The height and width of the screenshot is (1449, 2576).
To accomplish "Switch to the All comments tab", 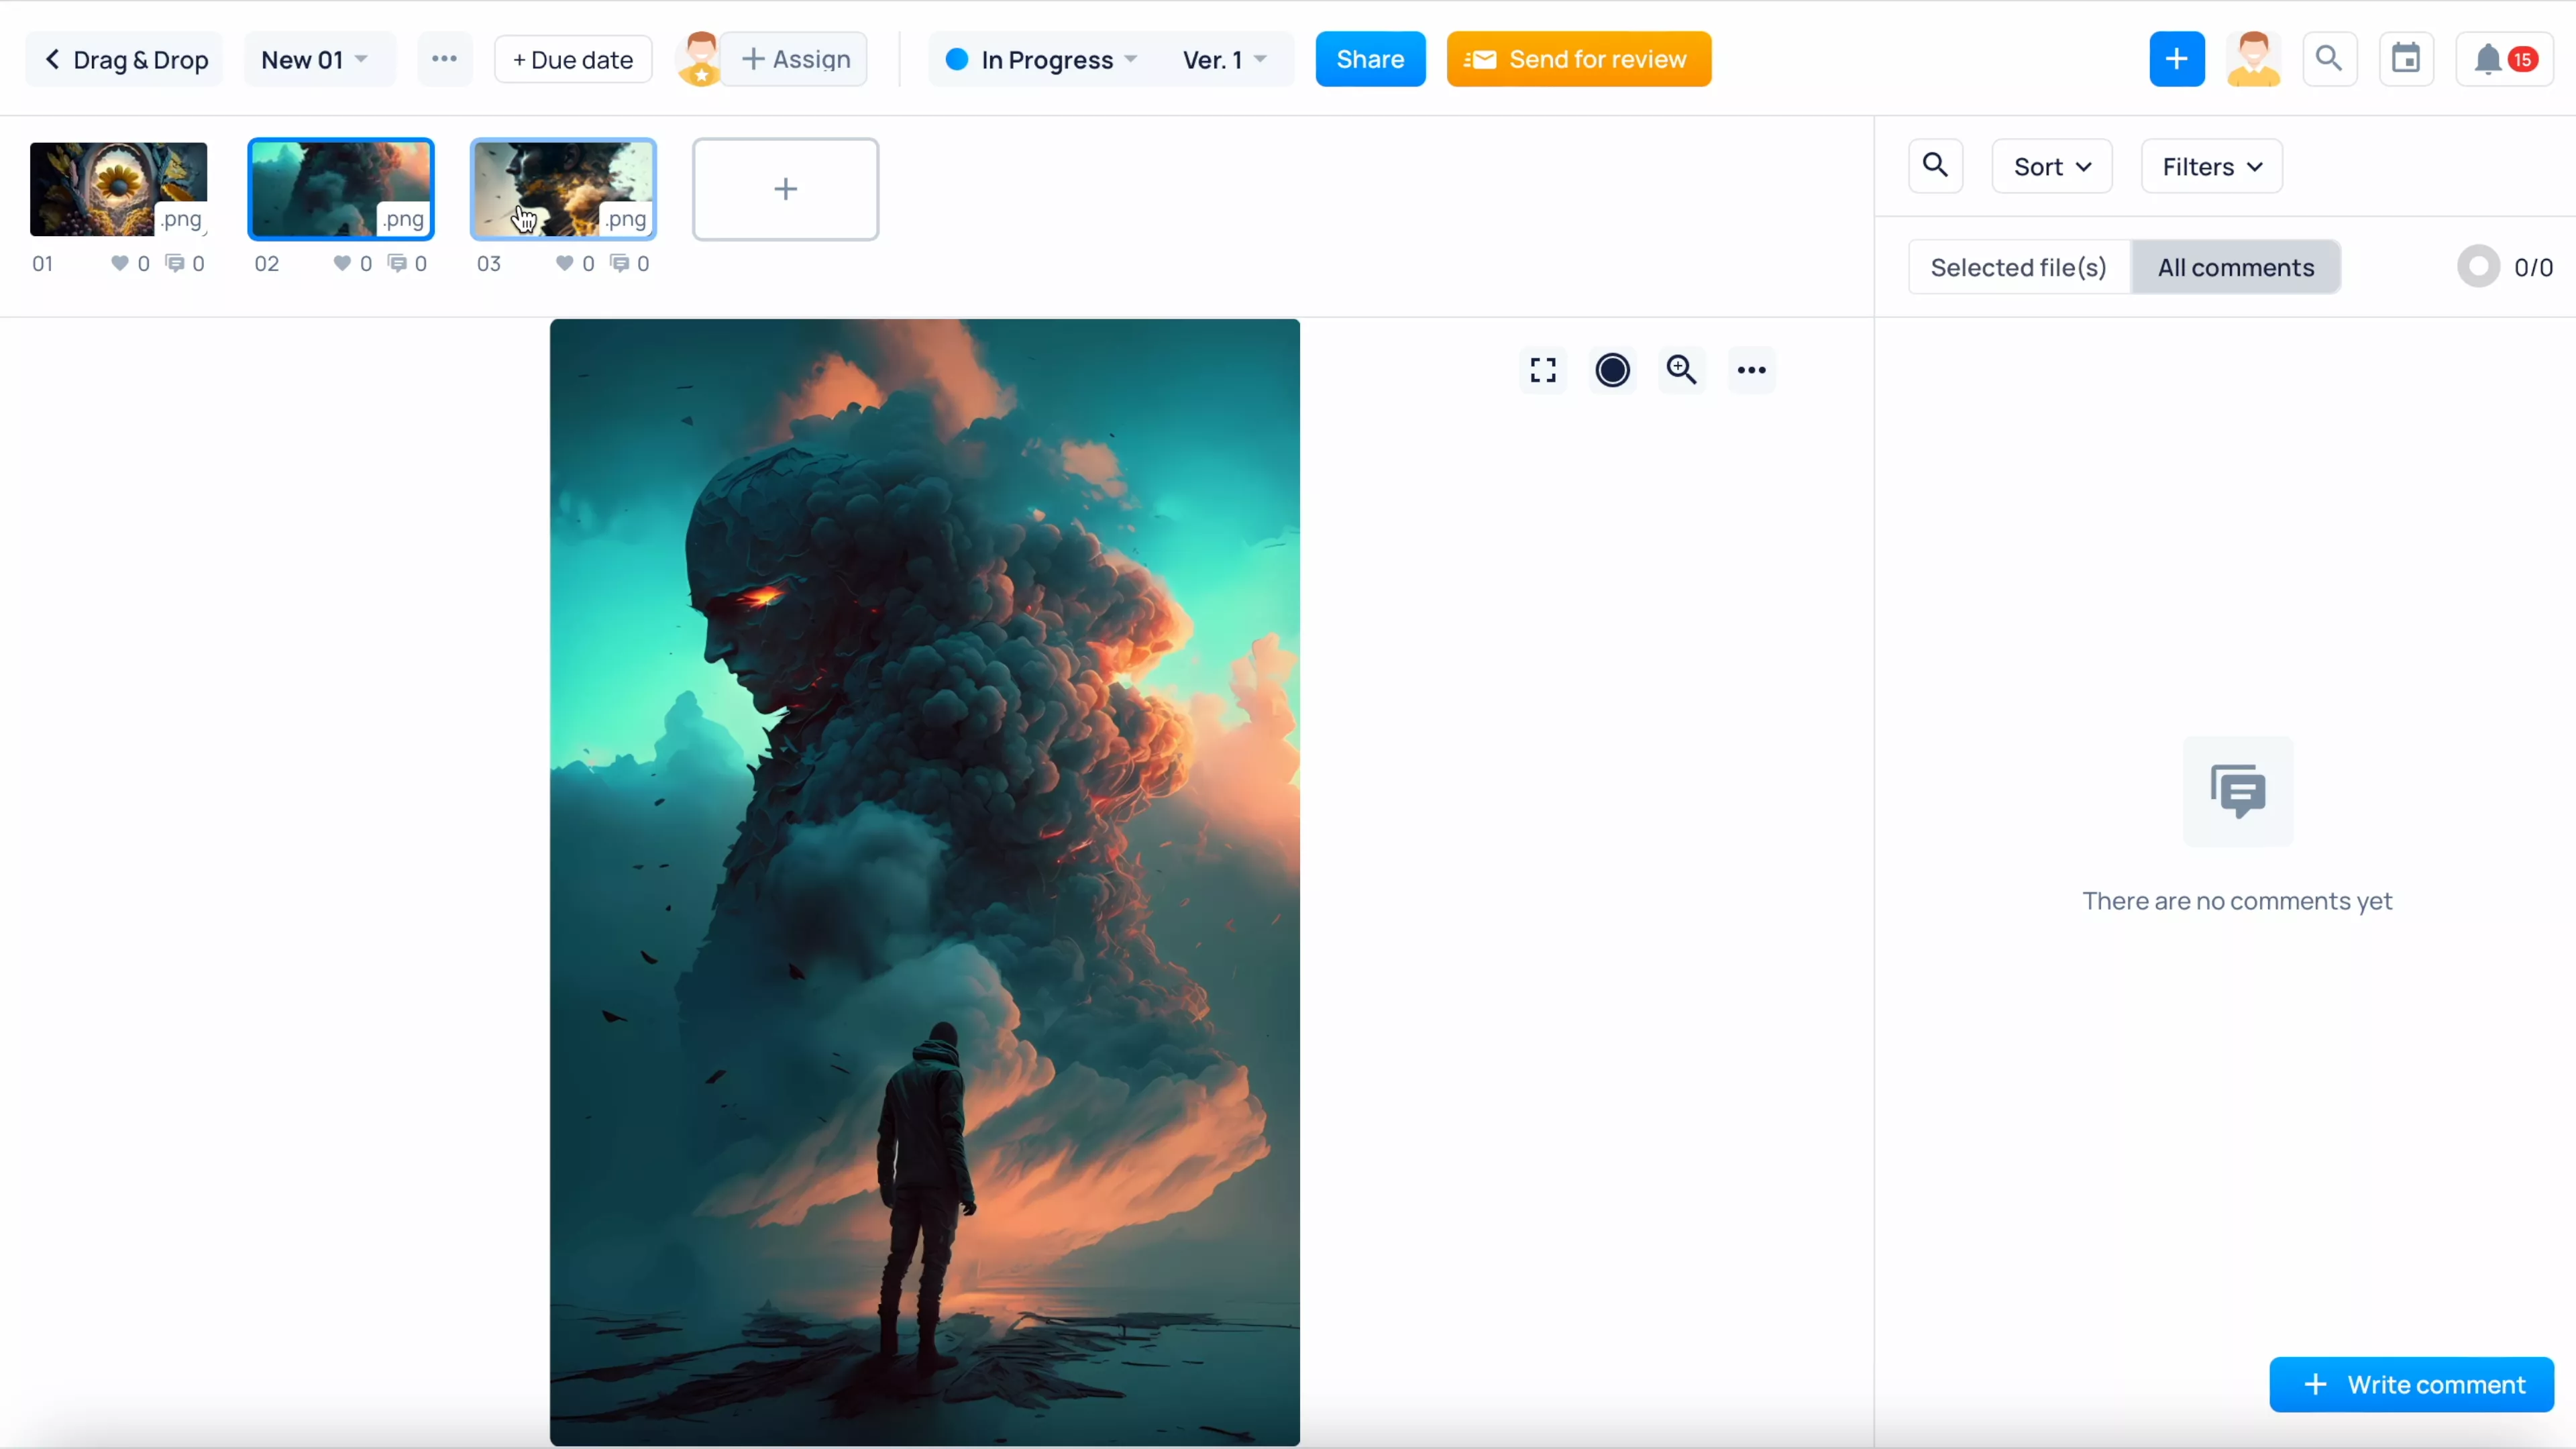I will [x=2236, y=267].
